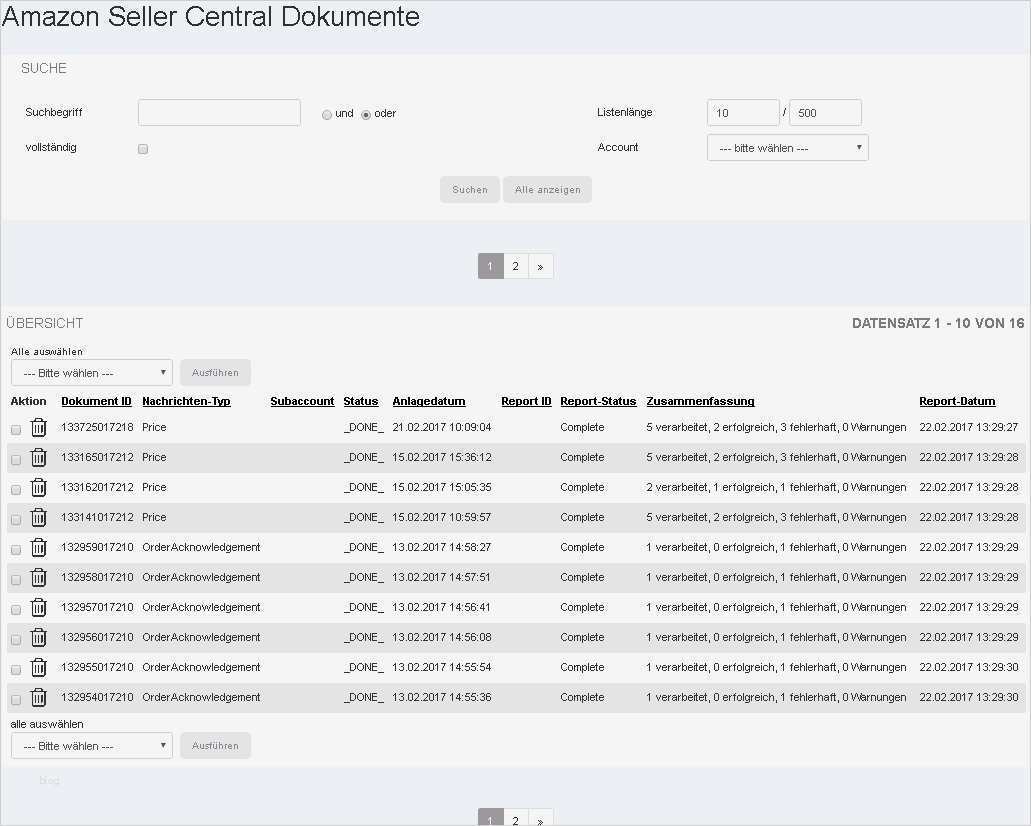Select the 'und' radio option
The height and width of the screenshot is (826, 1031).
(327, 115)
